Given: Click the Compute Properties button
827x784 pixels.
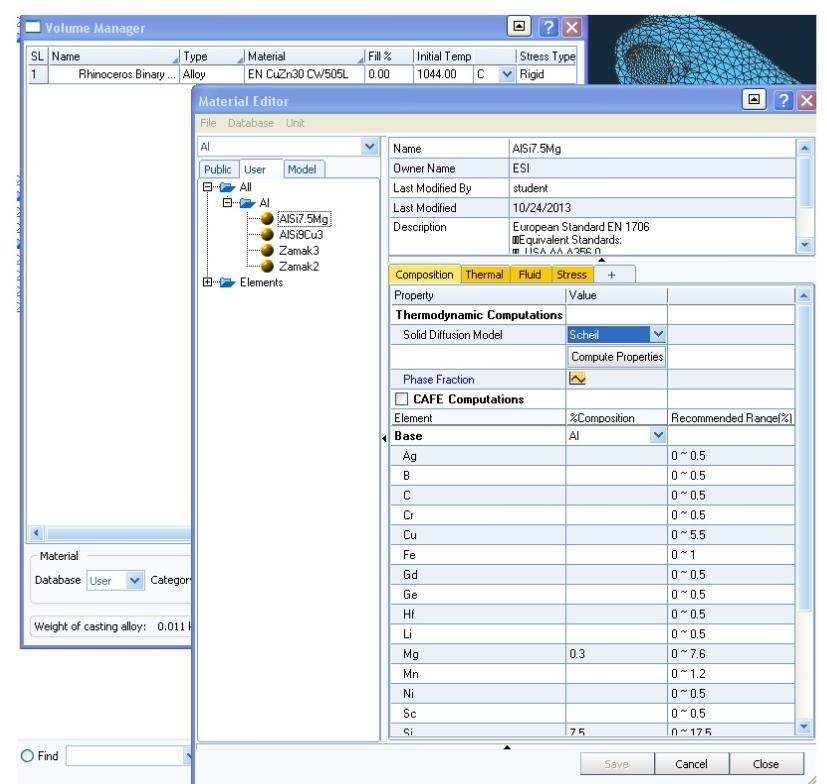Looking at the screenshot, I should click(x=617, y=357).
